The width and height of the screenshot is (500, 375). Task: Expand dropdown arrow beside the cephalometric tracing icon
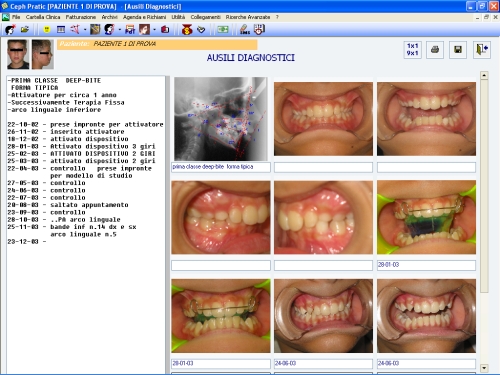85,30
